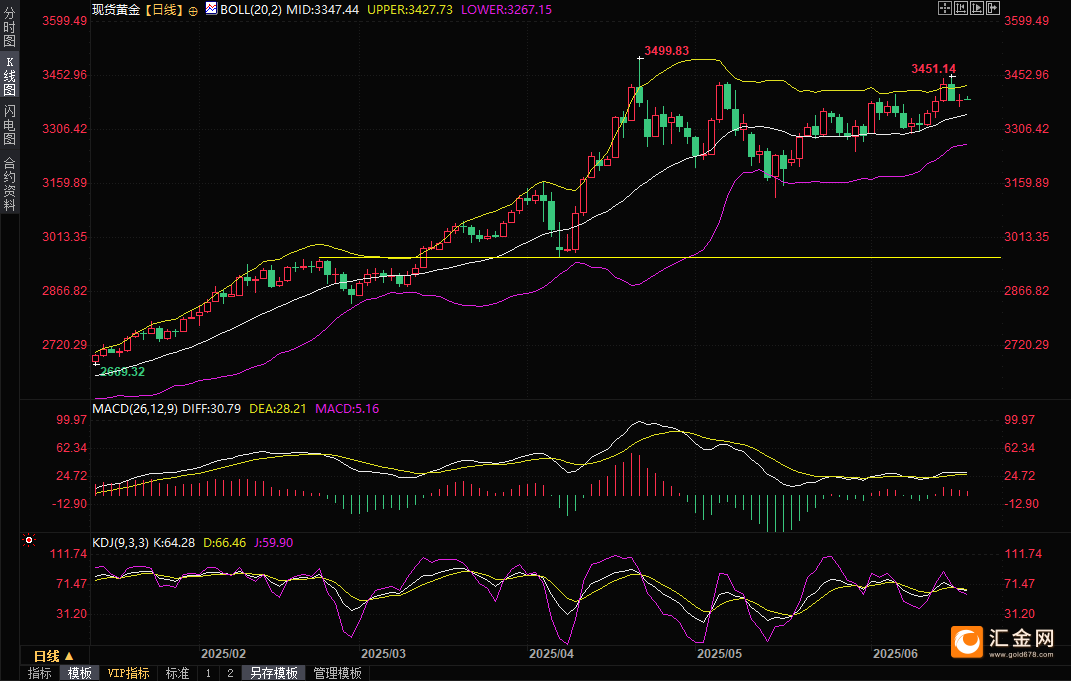Click the red sun marker icon near KDJ
The height and width of the screenshot is (681, 1071).
tap(29, 541)
